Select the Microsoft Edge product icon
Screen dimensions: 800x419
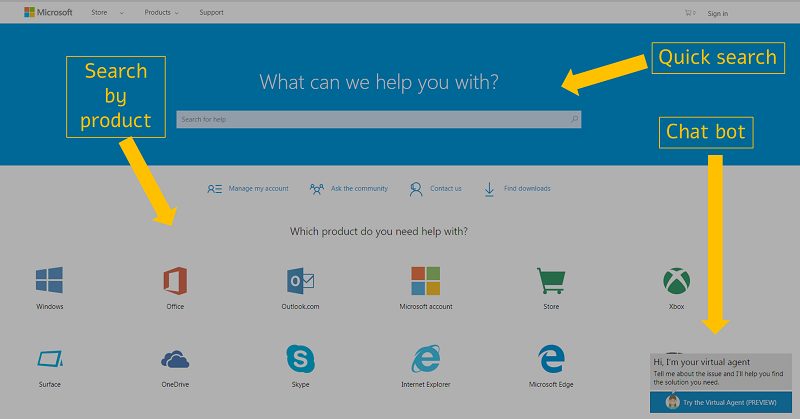(x=552, y=358)
